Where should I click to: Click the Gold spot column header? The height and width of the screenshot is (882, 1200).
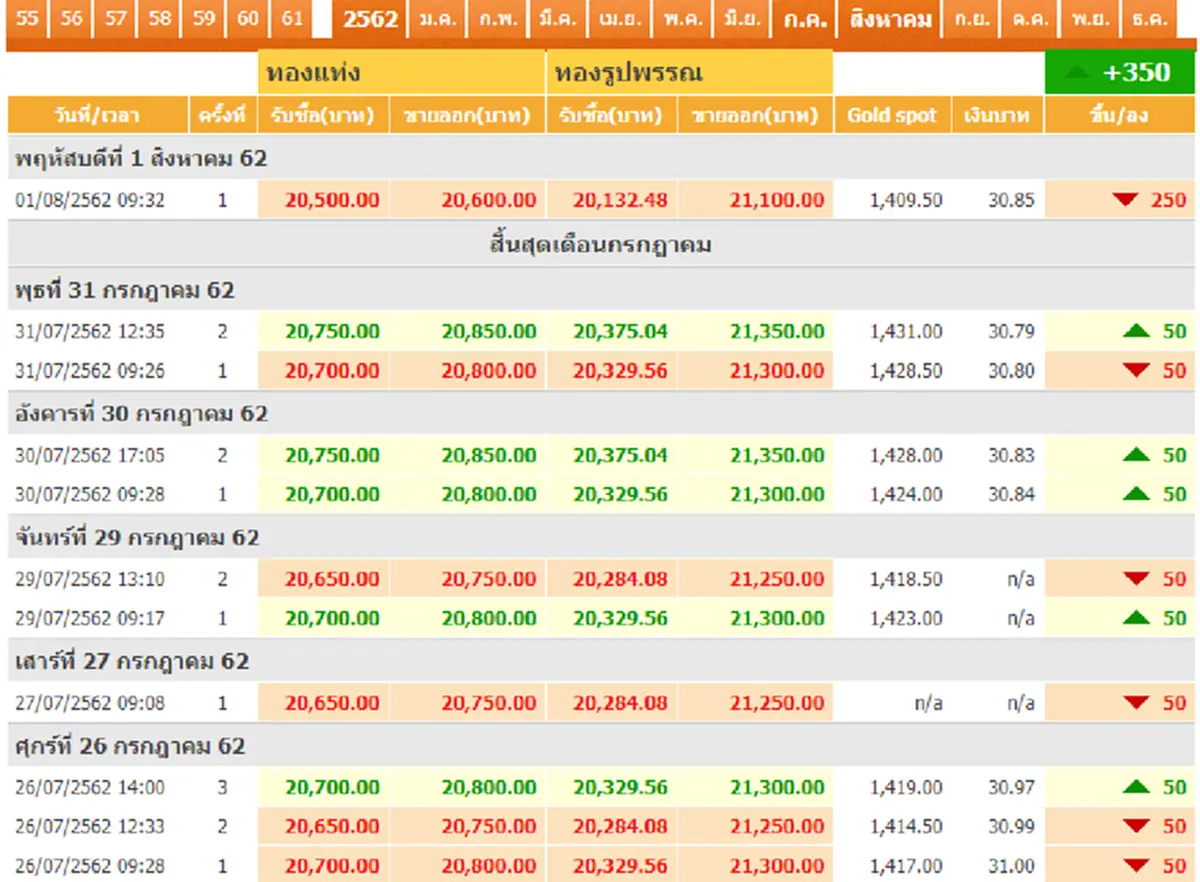coord(892,115)
